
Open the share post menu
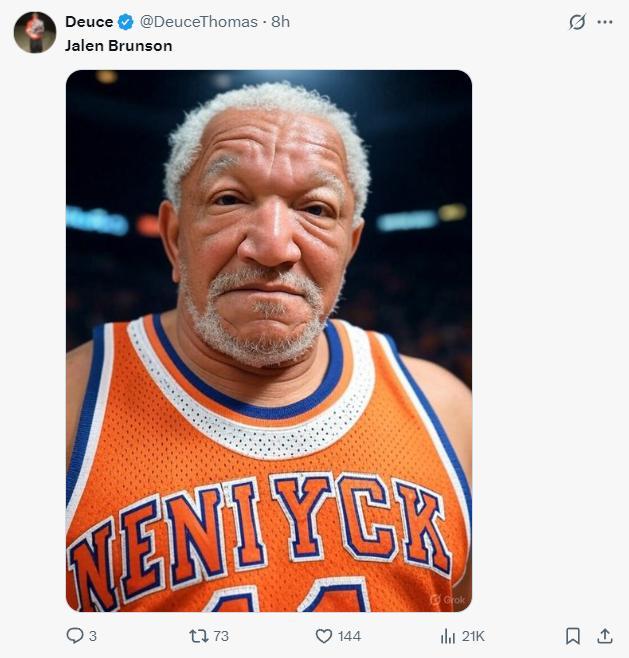604,636
